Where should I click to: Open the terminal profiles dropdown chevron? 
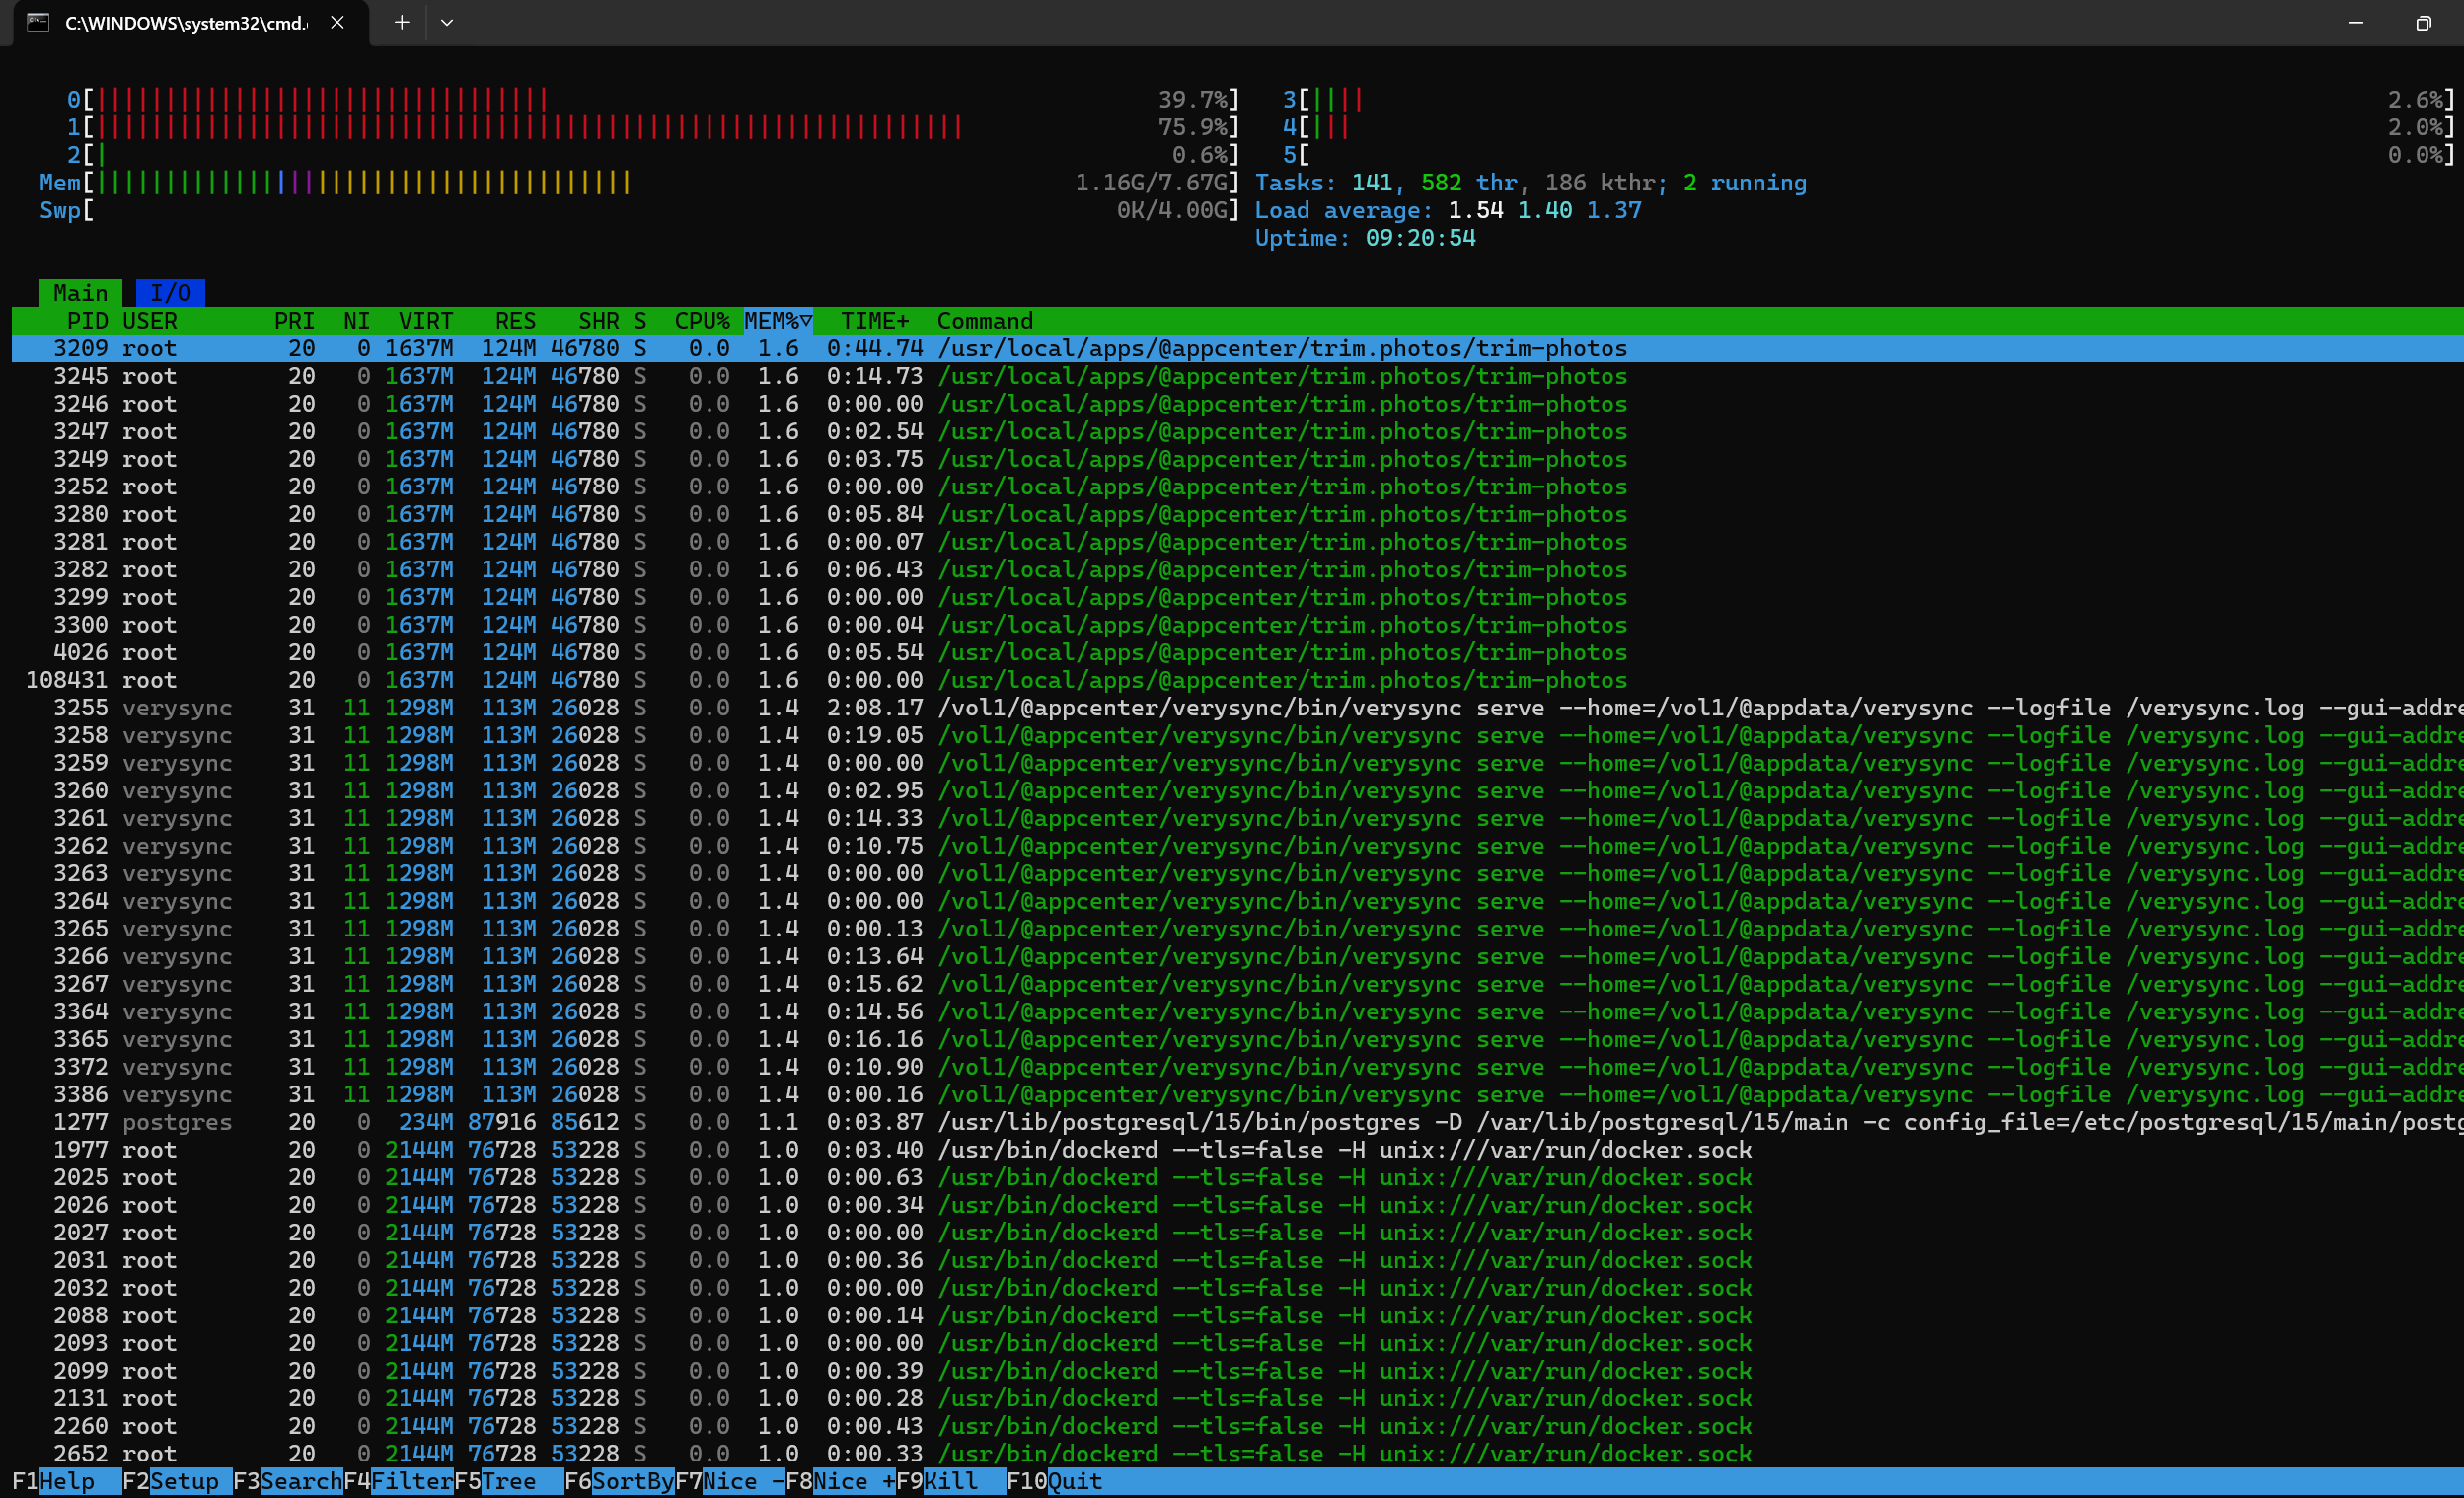pos(447,22)
